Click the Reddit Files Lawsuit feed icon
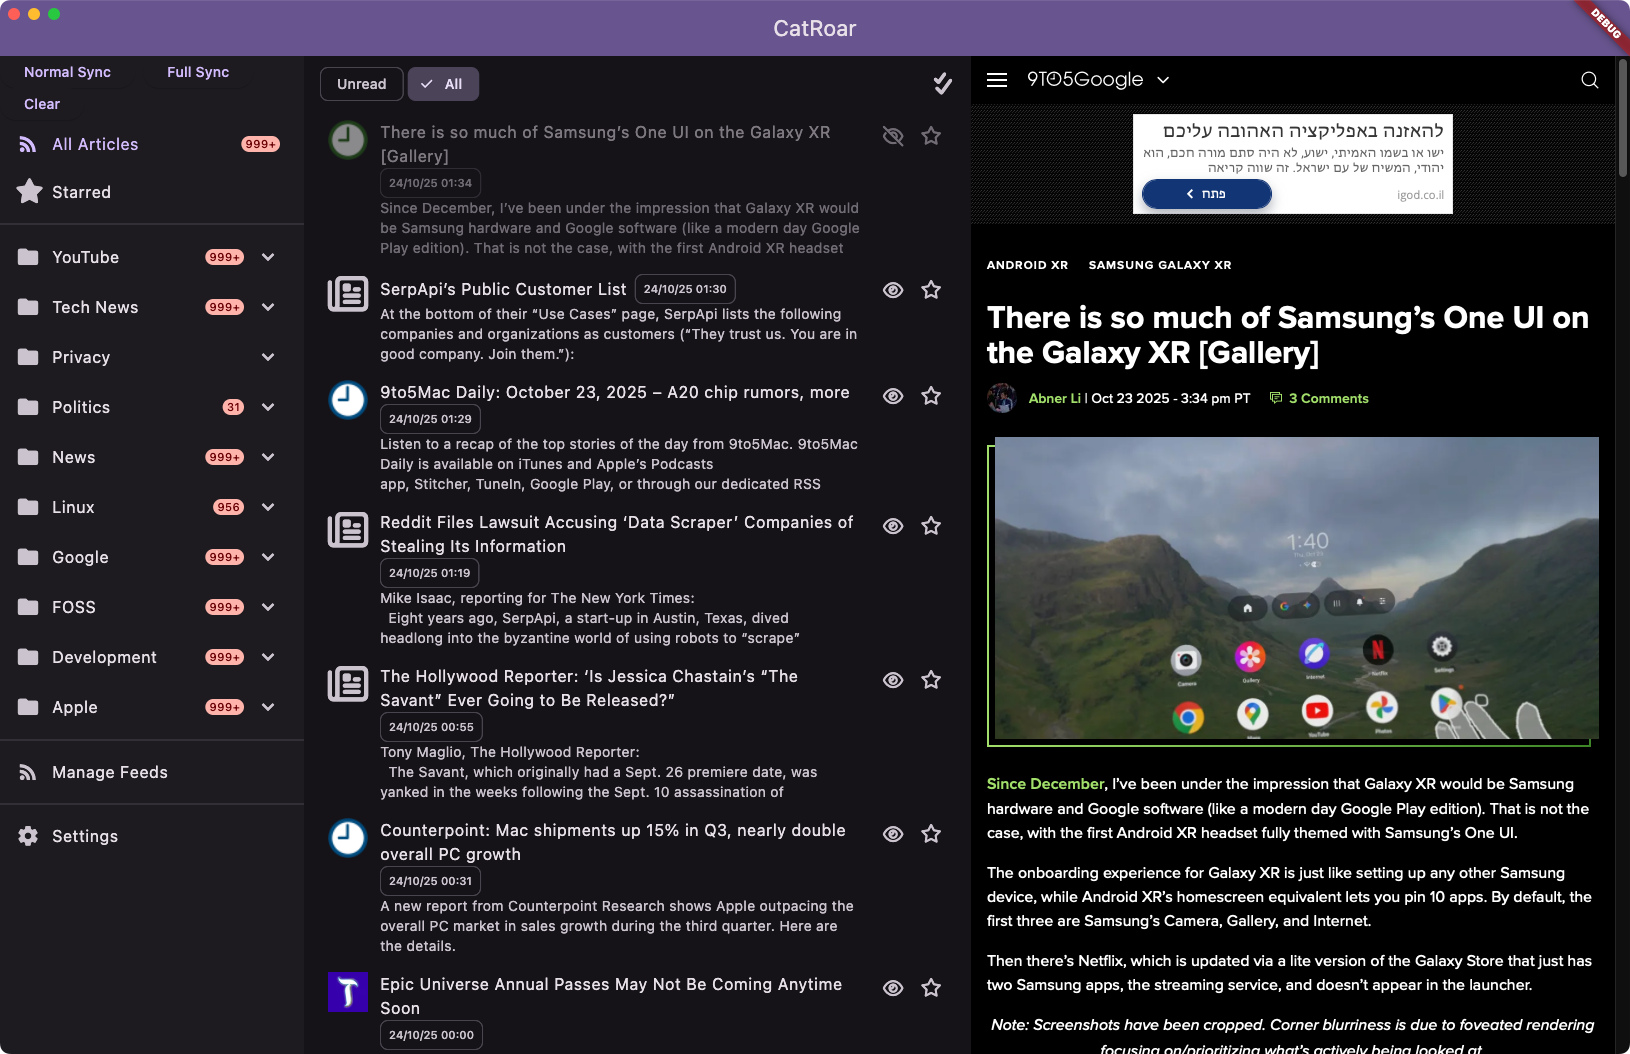1630x1054 pixels. 348,530
